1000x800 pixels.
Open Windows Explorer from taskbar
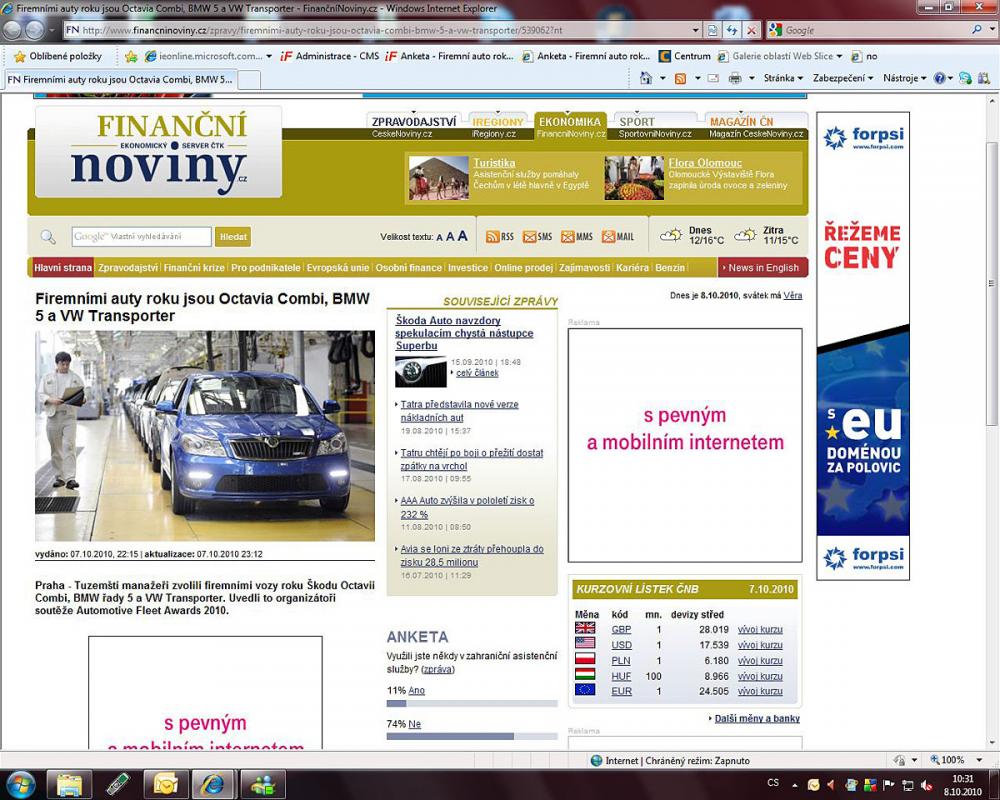tap(70, 785)
